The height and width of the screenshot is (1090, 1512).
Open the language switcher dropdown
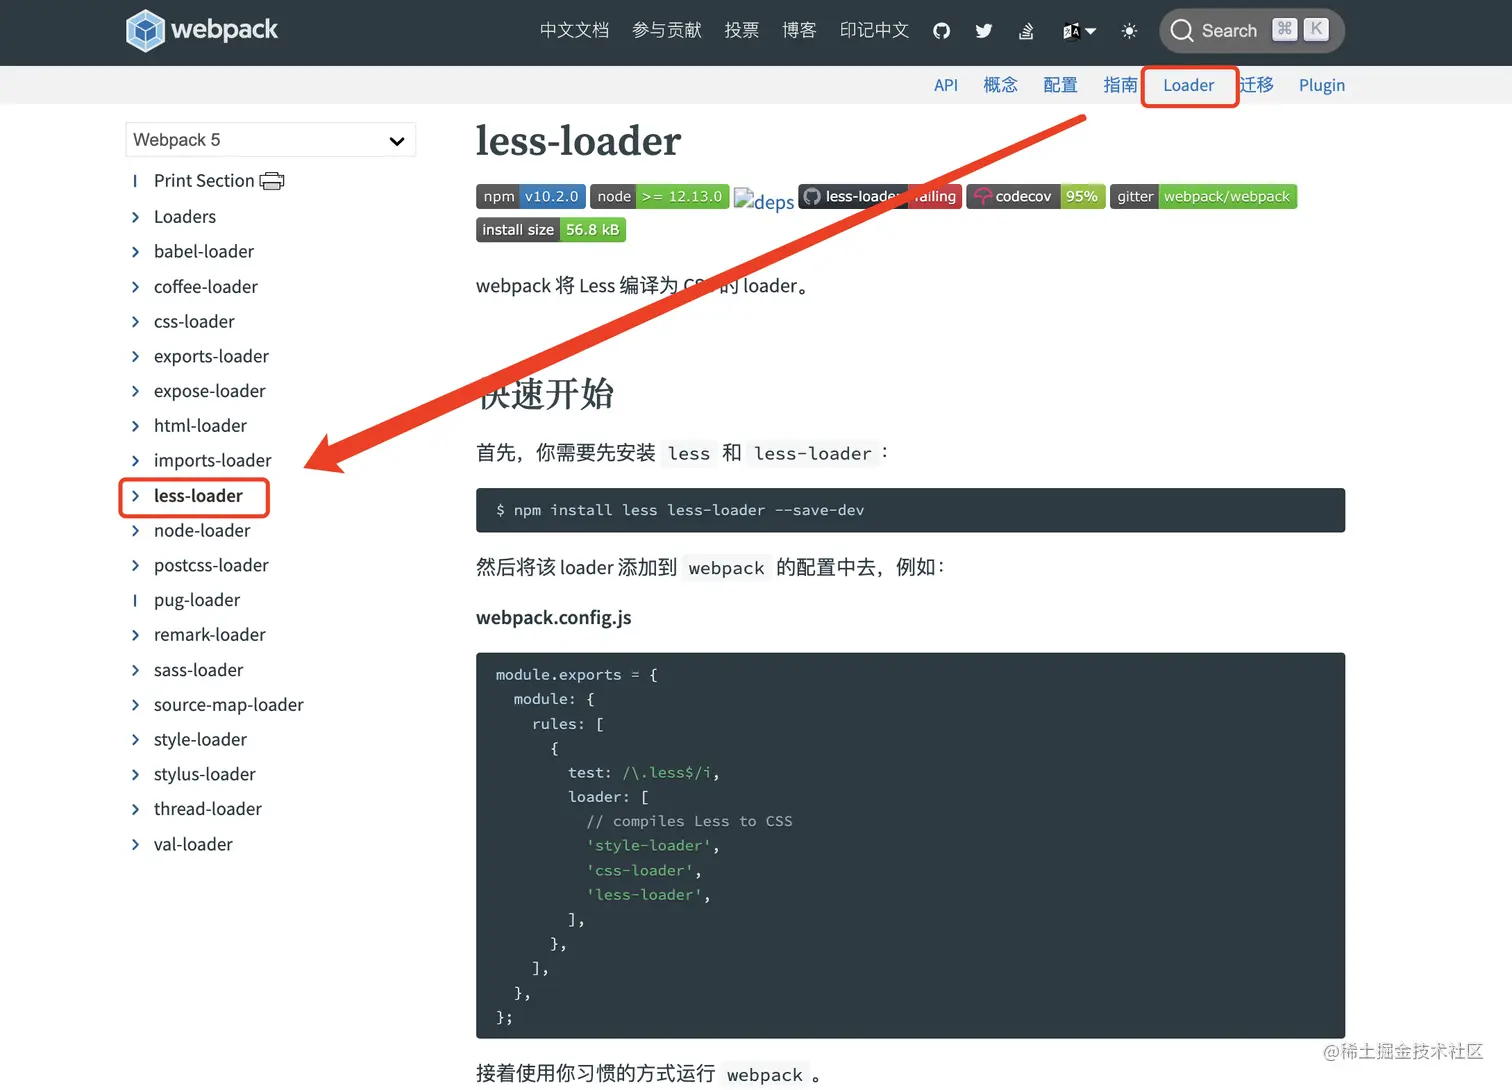coord(1079,31)
